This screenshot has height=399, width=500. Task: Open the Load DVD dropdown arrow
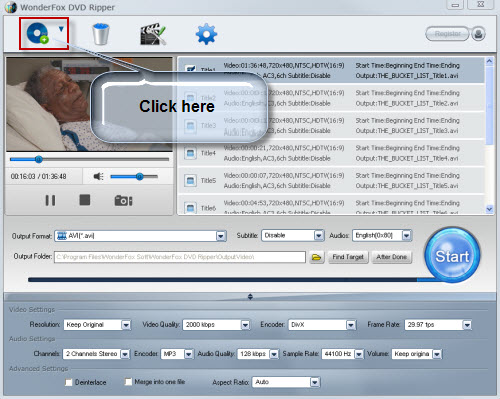pyautogui.click(x=61, y=29)
